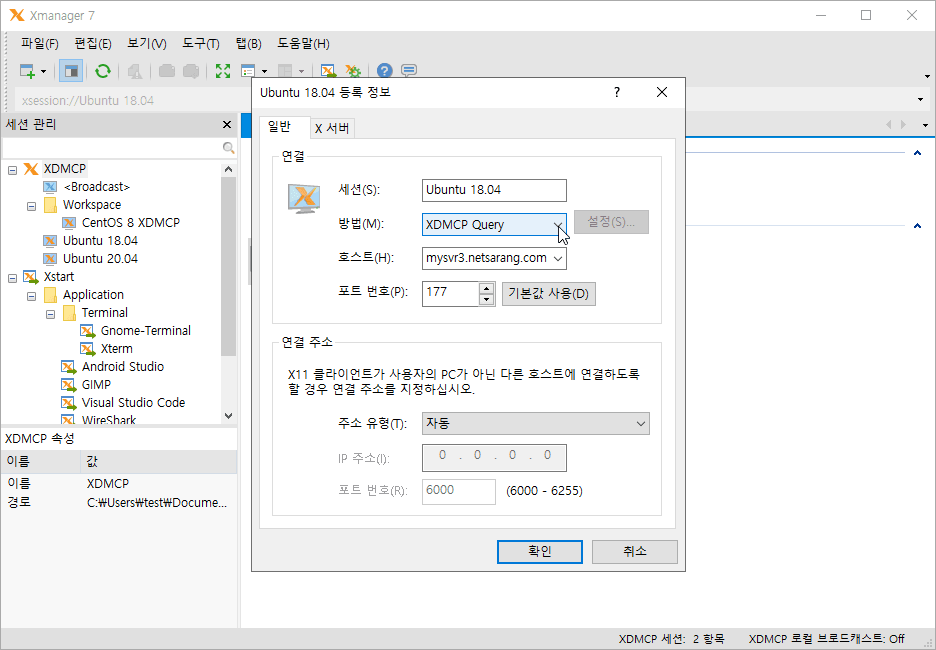Click the CentOS 8 XDMCP session icon
Screen dimensions: 936x650
(x=69, y=223)
